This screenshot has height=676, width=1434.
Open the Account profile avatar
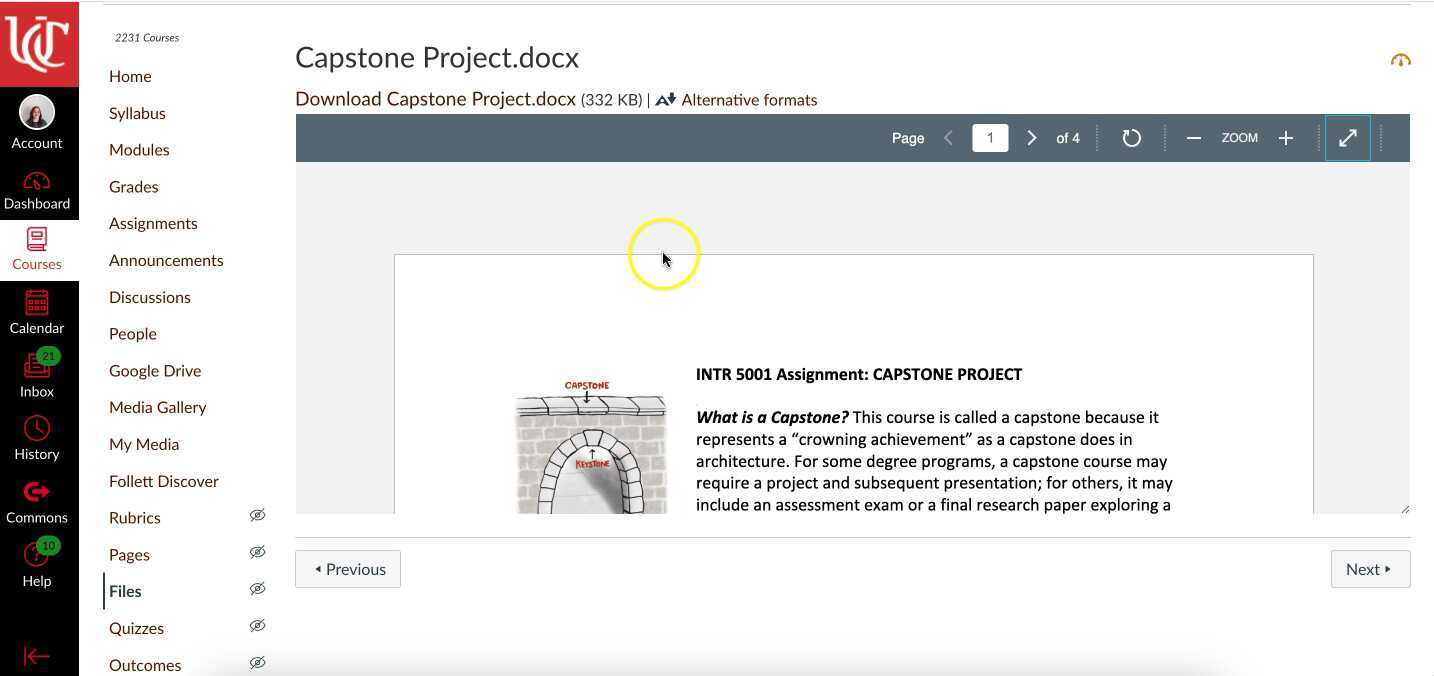[x=37, y=113]
